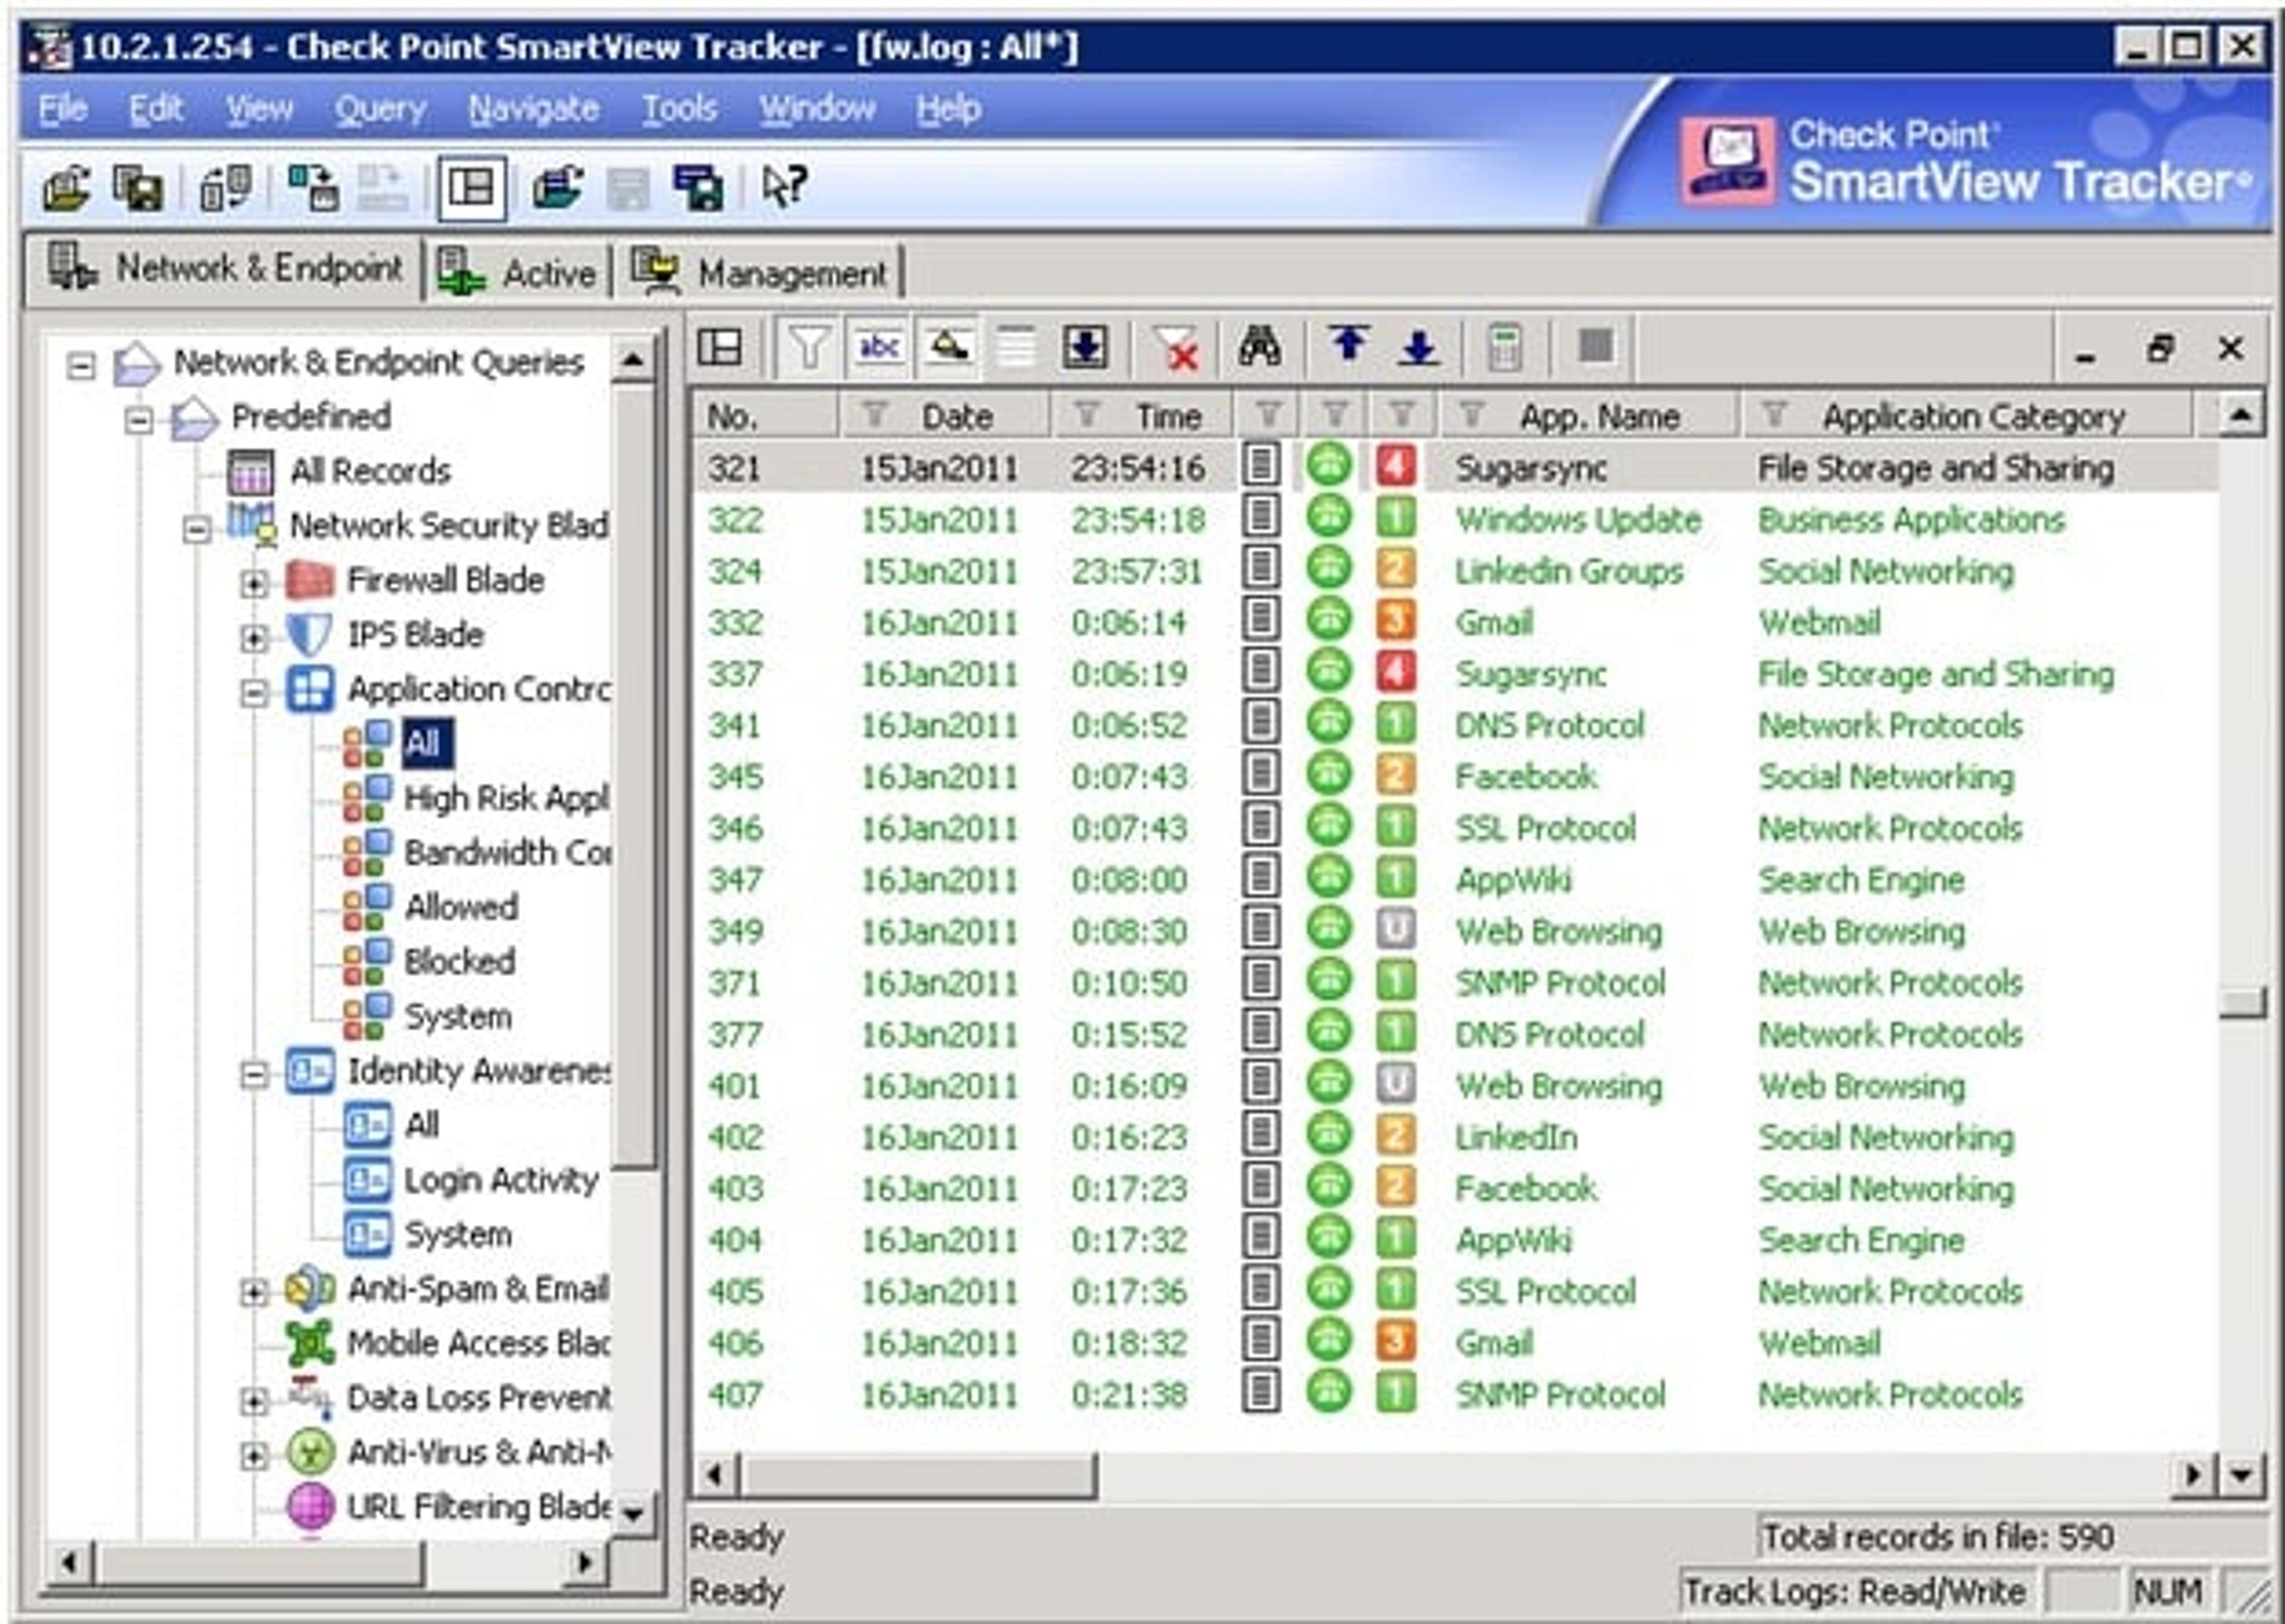
Task: Expand the IPS Blade node
Action: pos(254,637)
